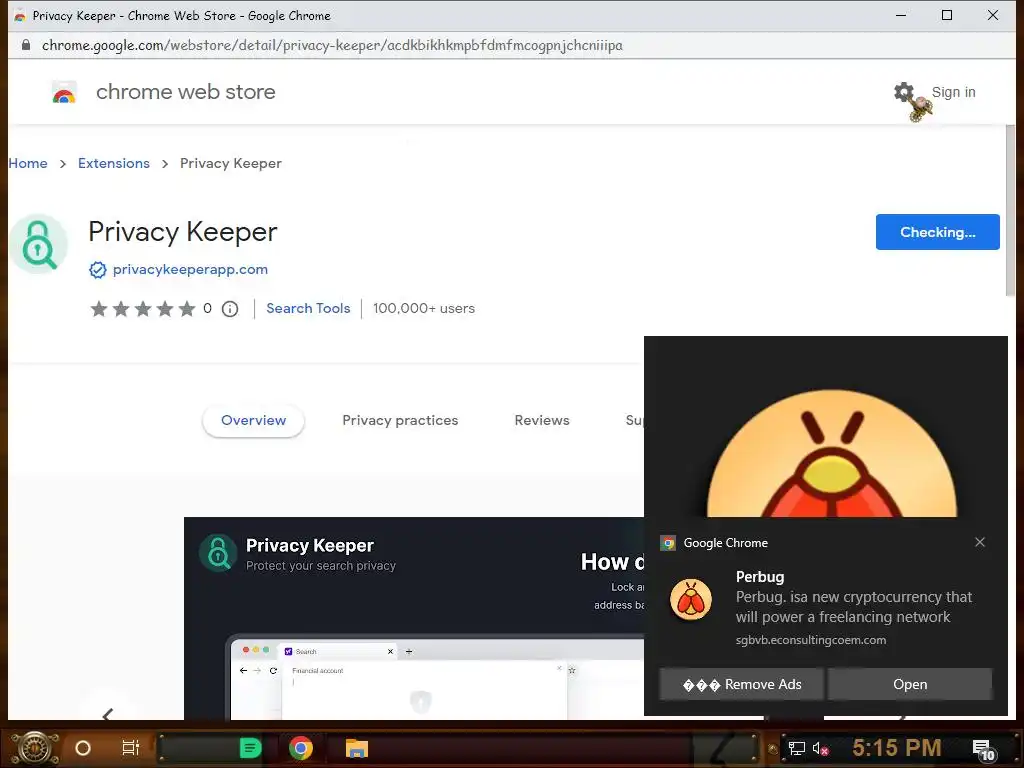Image resolution: width=1024 pixels, height=768 pixels.
Task: Click the sgbvb.econsultingcoem.com notification source
Action: click(810, 640)
